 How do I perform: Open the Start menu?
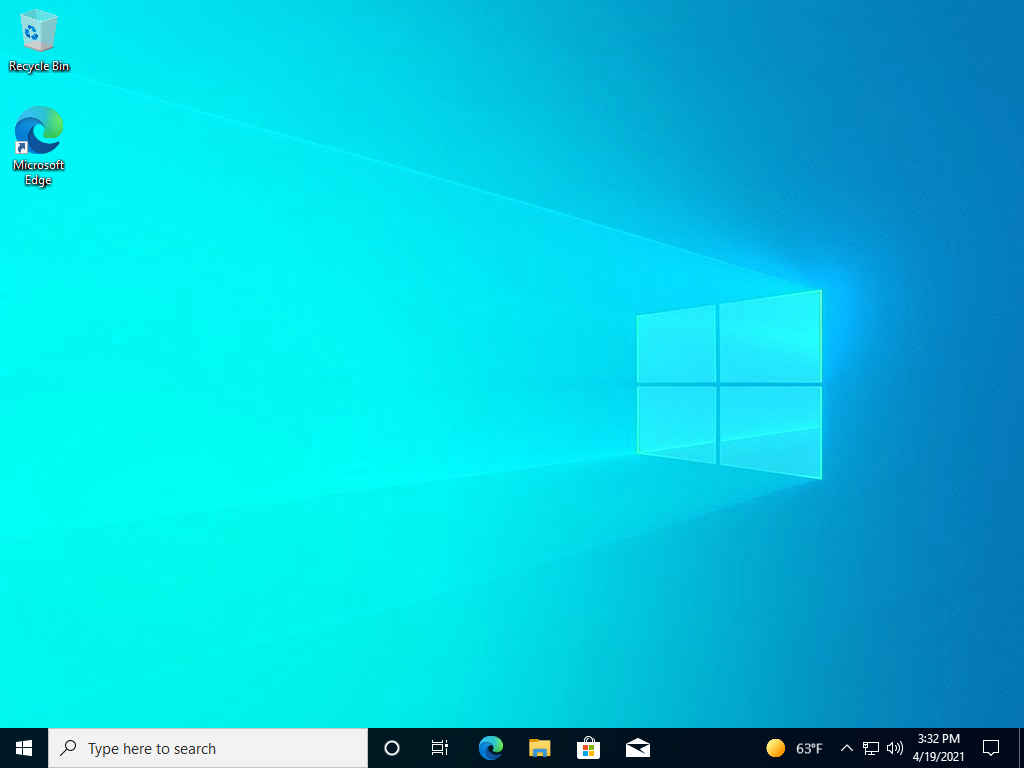(x=22, y=747)
